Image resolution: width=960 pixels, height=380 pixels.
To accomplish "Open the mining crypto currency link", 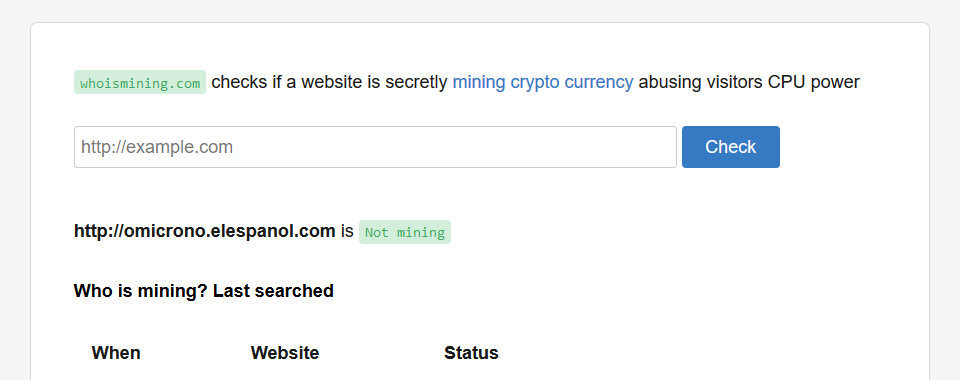I will click(x=542, y=82).
